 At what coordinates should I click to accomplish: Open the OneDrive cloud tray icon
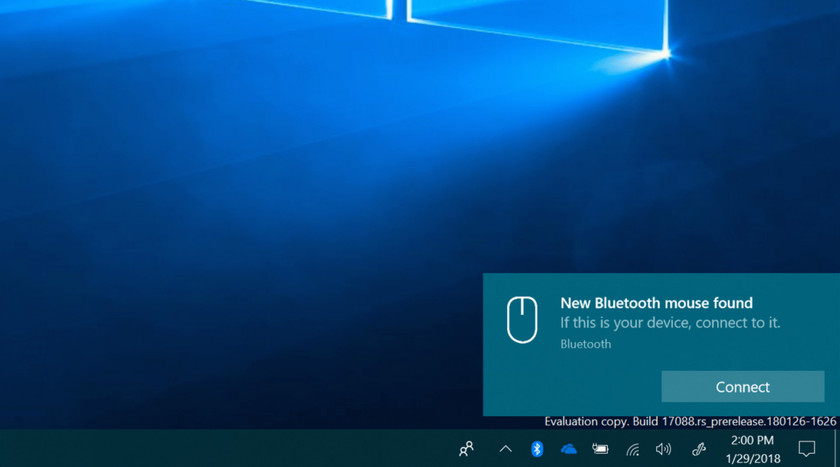568,449
